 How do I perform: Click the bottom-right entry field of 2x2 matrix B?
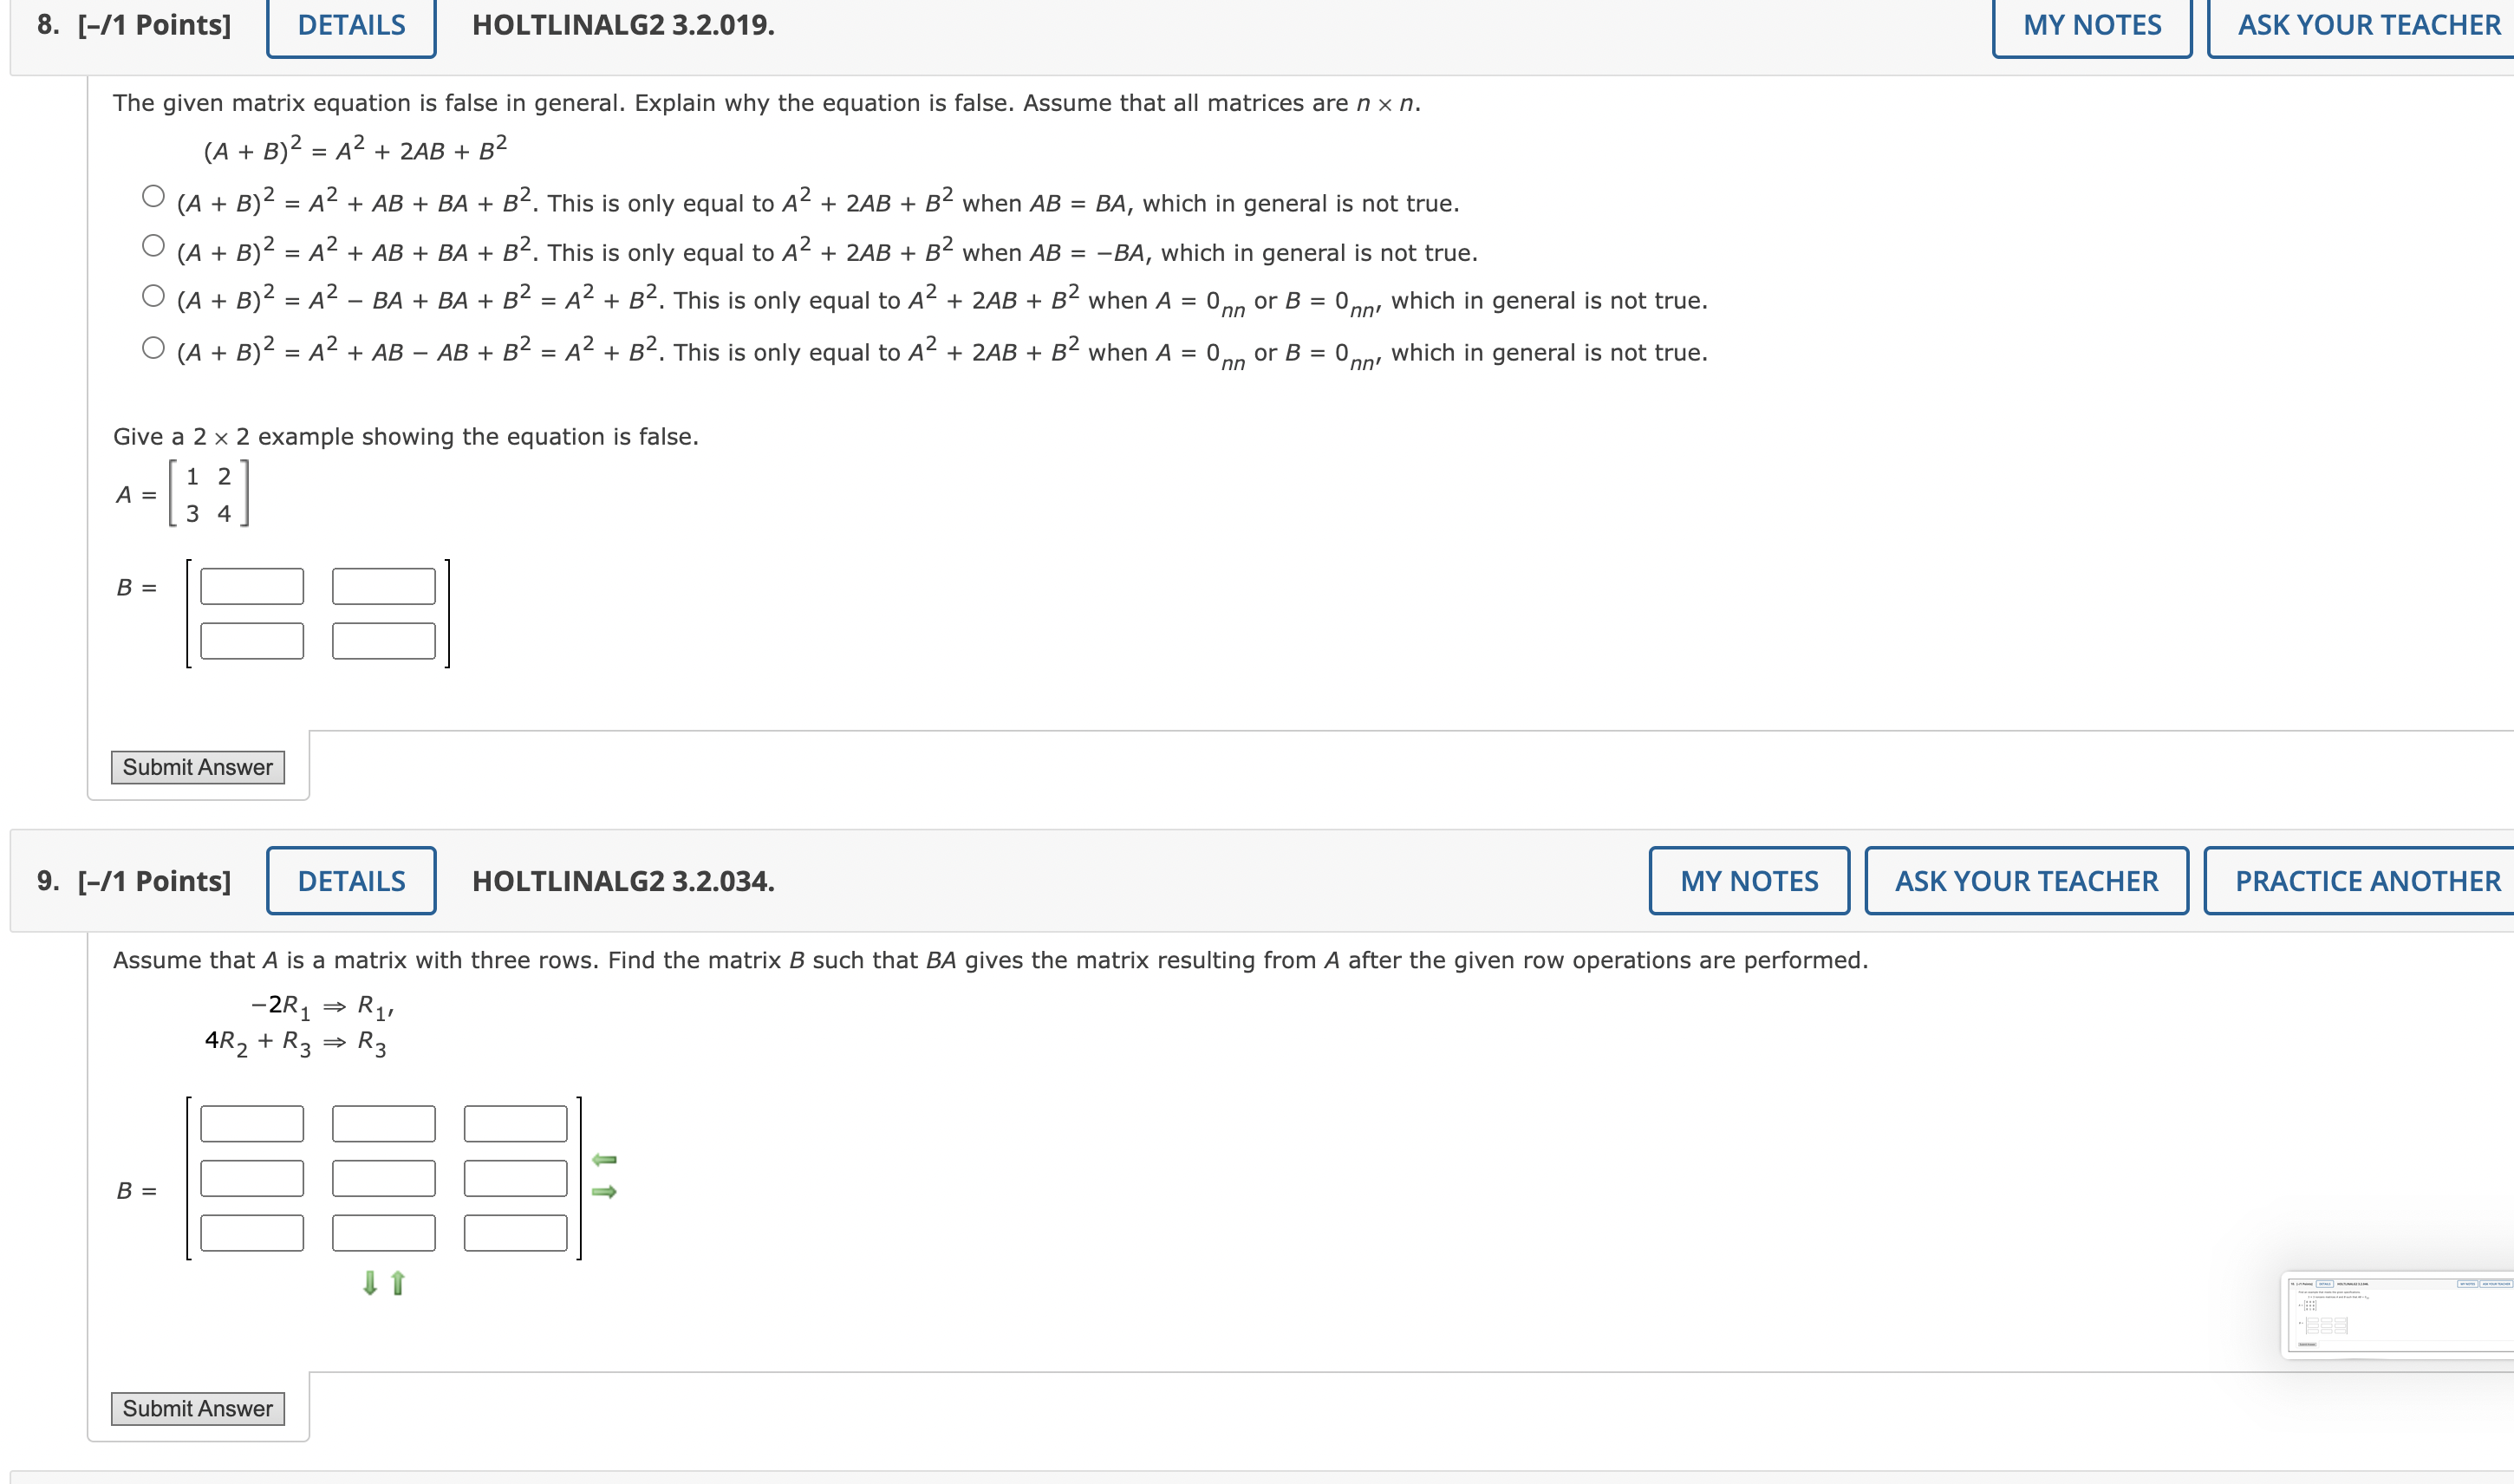pyautogui.click(x=383, y=643)
